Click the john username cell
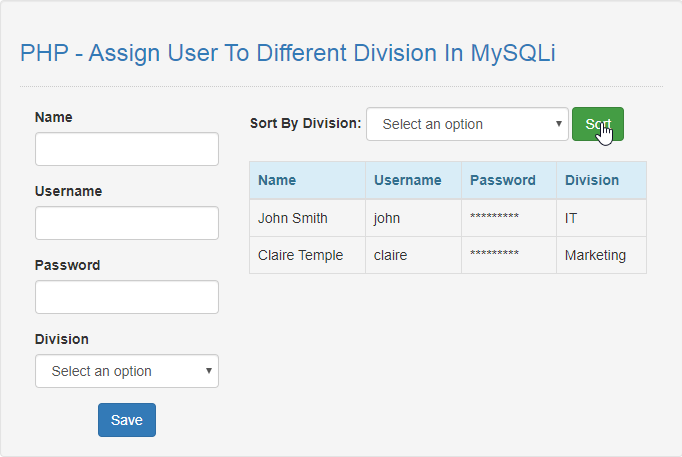 coord(413,218)
